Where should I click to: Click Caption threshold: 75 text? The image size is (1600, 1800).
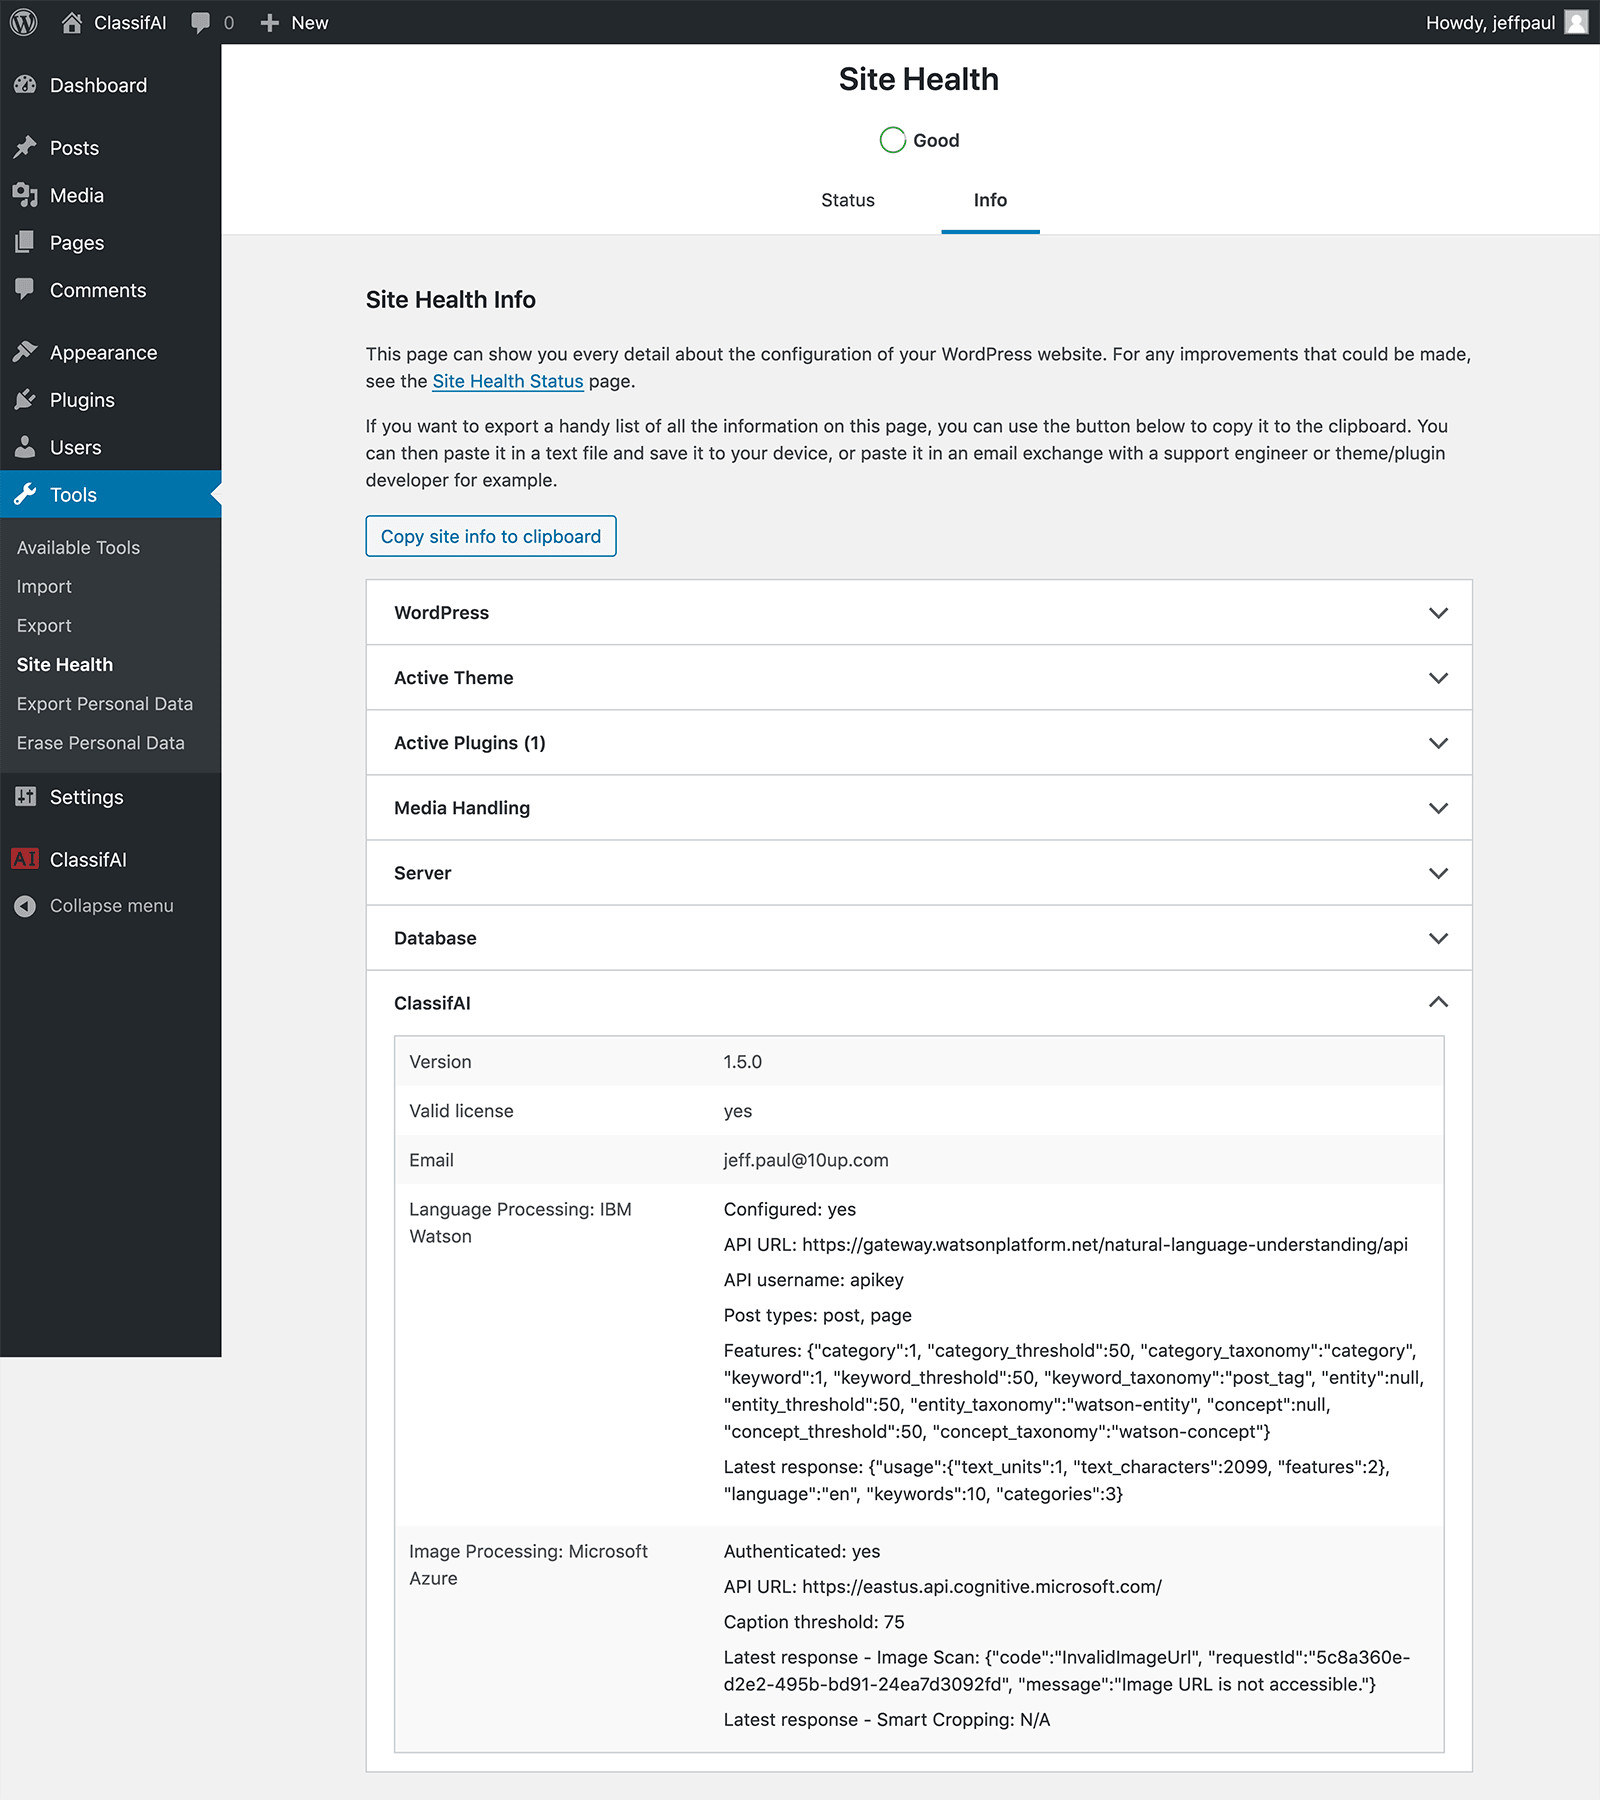pos(814,1622)
